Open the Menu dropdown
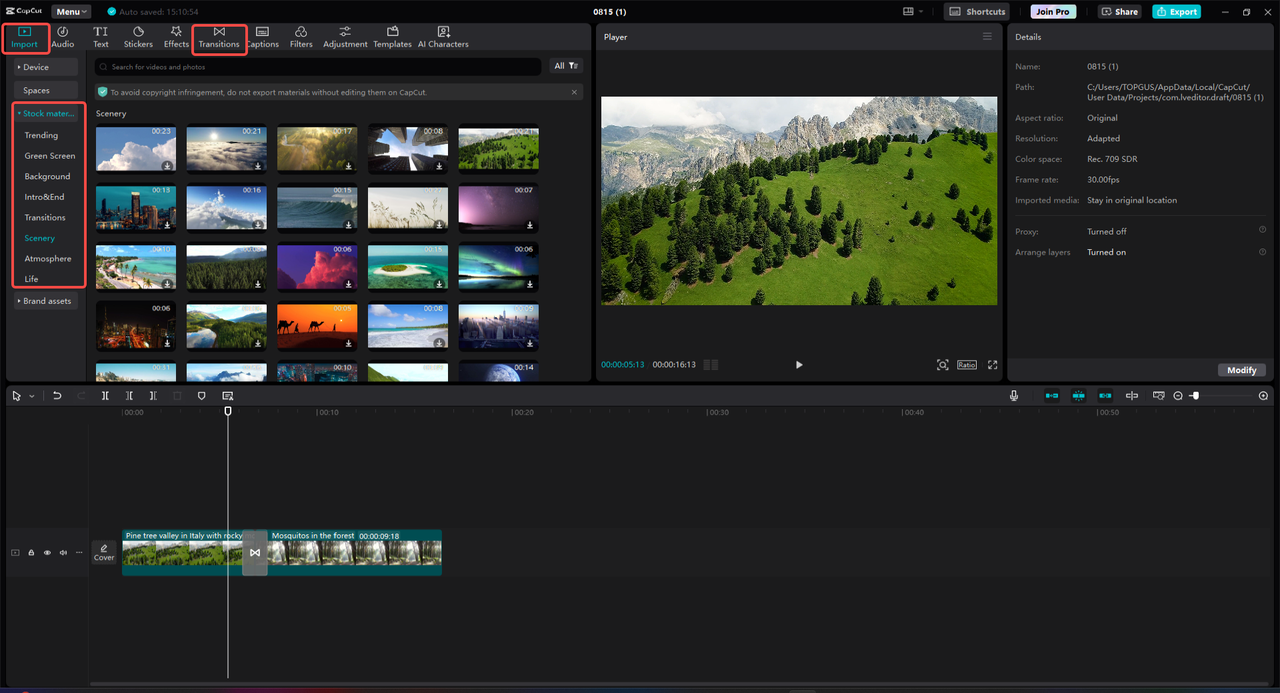1280x693 pixels. [x=71, y=12]
